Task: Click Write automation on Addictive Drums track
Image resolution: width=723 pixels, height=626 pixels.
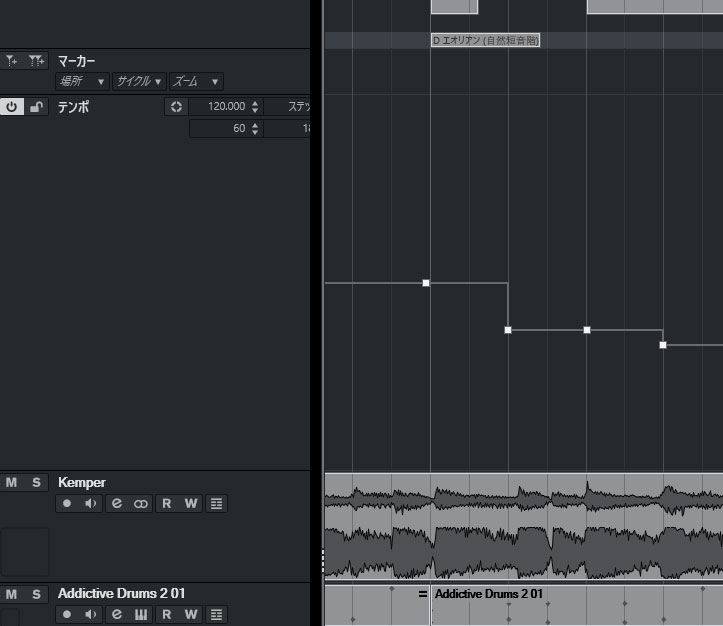Action: [x=191, y=614]
